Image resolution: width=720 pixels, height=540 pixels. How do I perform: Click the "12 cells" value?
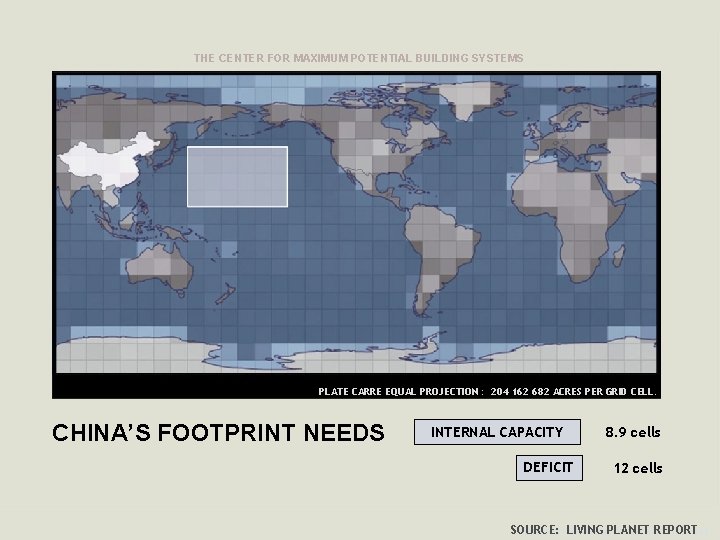638,468
